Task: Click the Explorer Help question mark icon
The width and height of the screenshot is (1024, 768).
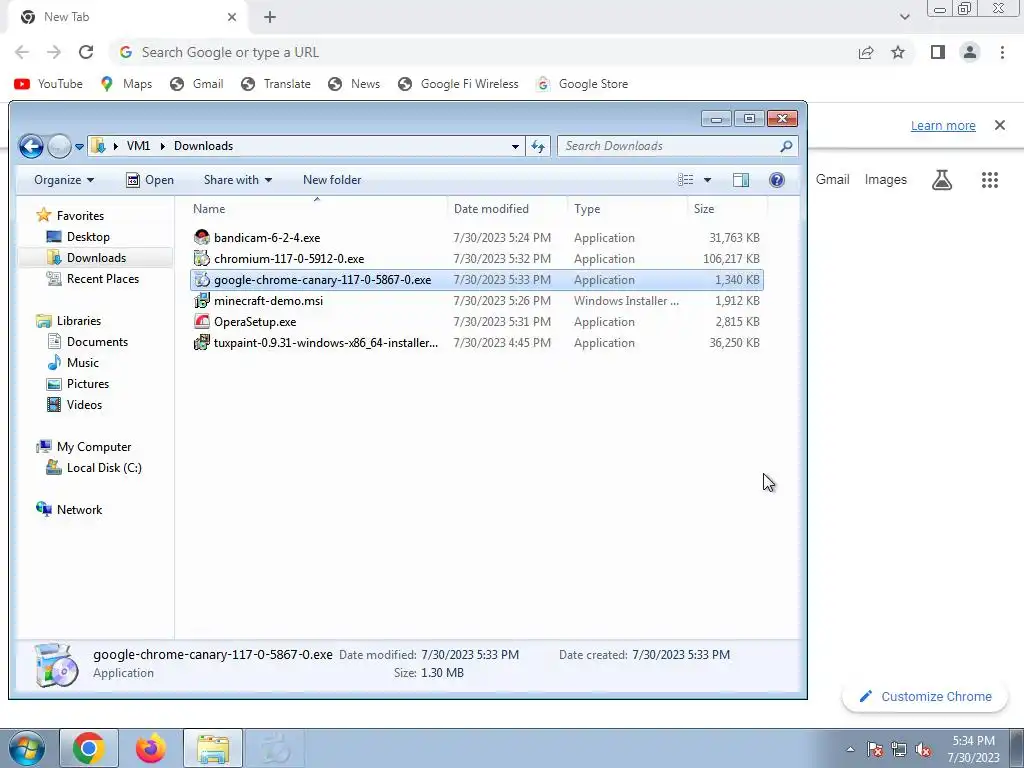Action: click(776, 180)
